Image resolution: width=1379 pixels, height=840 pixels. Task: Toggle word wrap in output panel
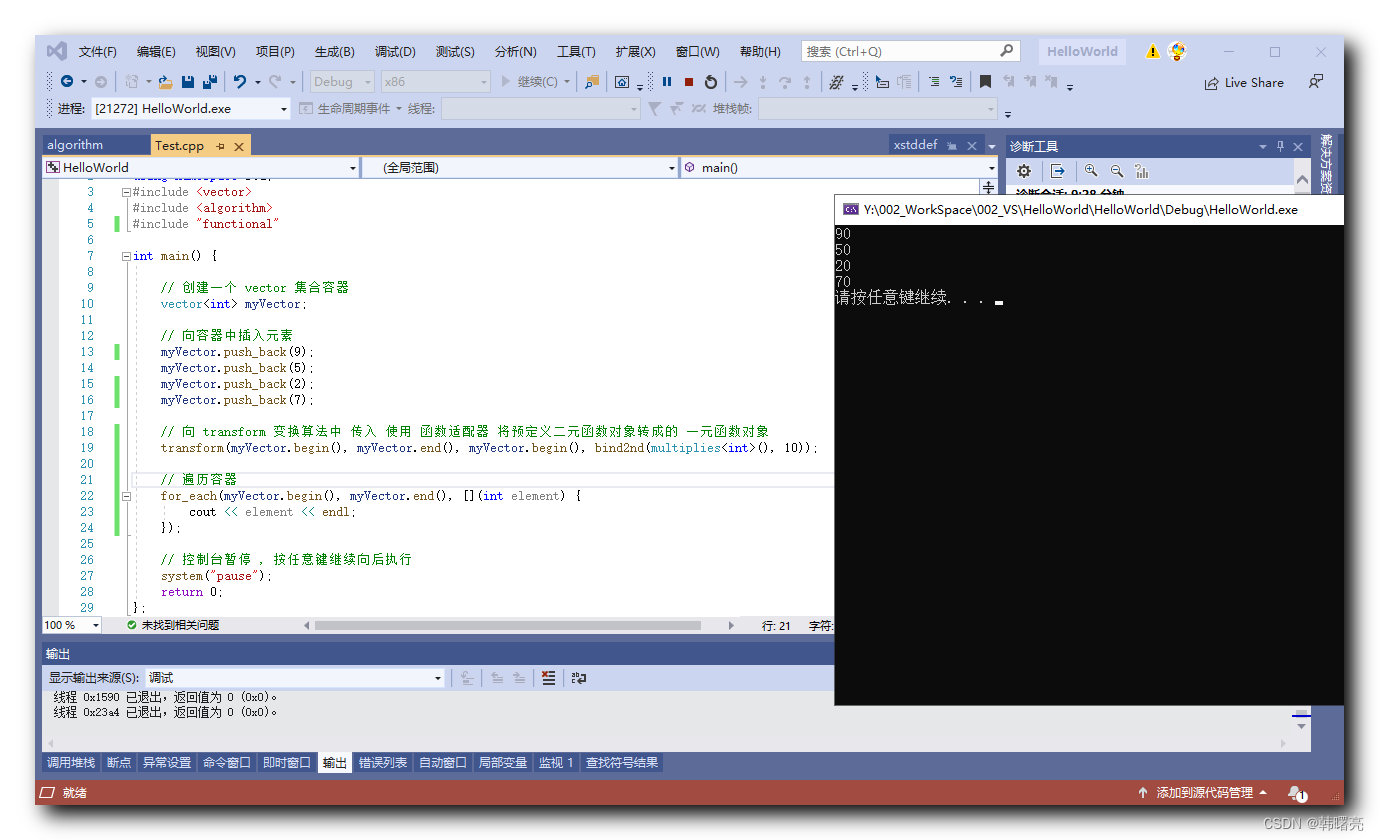(579, 678)
